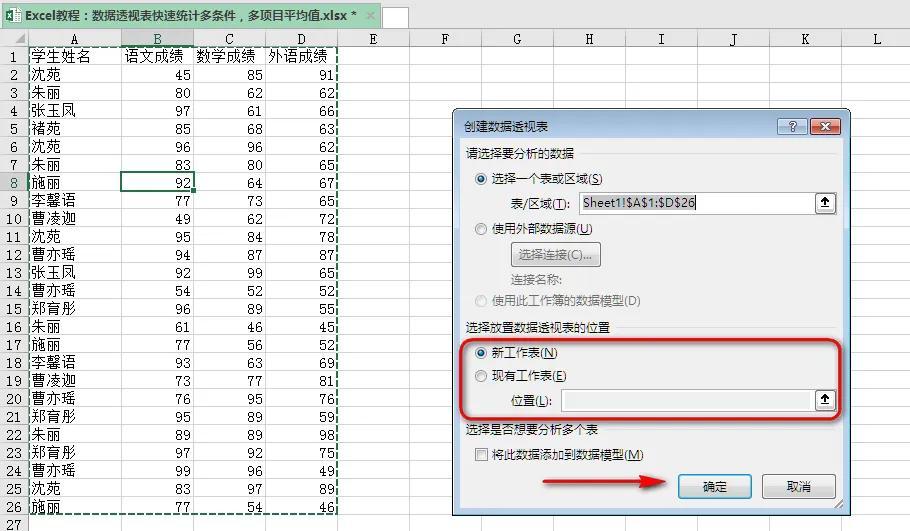Click cell D22 with value 98
This screenshot has width=910, height=531.
tap(301, 435)
